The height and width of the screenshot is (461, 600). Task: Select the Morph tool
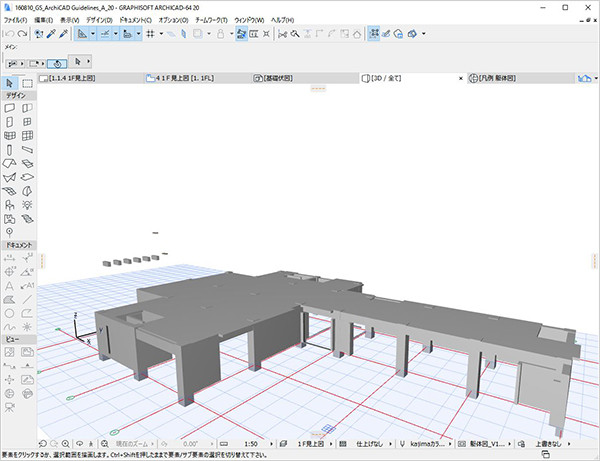pos(27,191)
